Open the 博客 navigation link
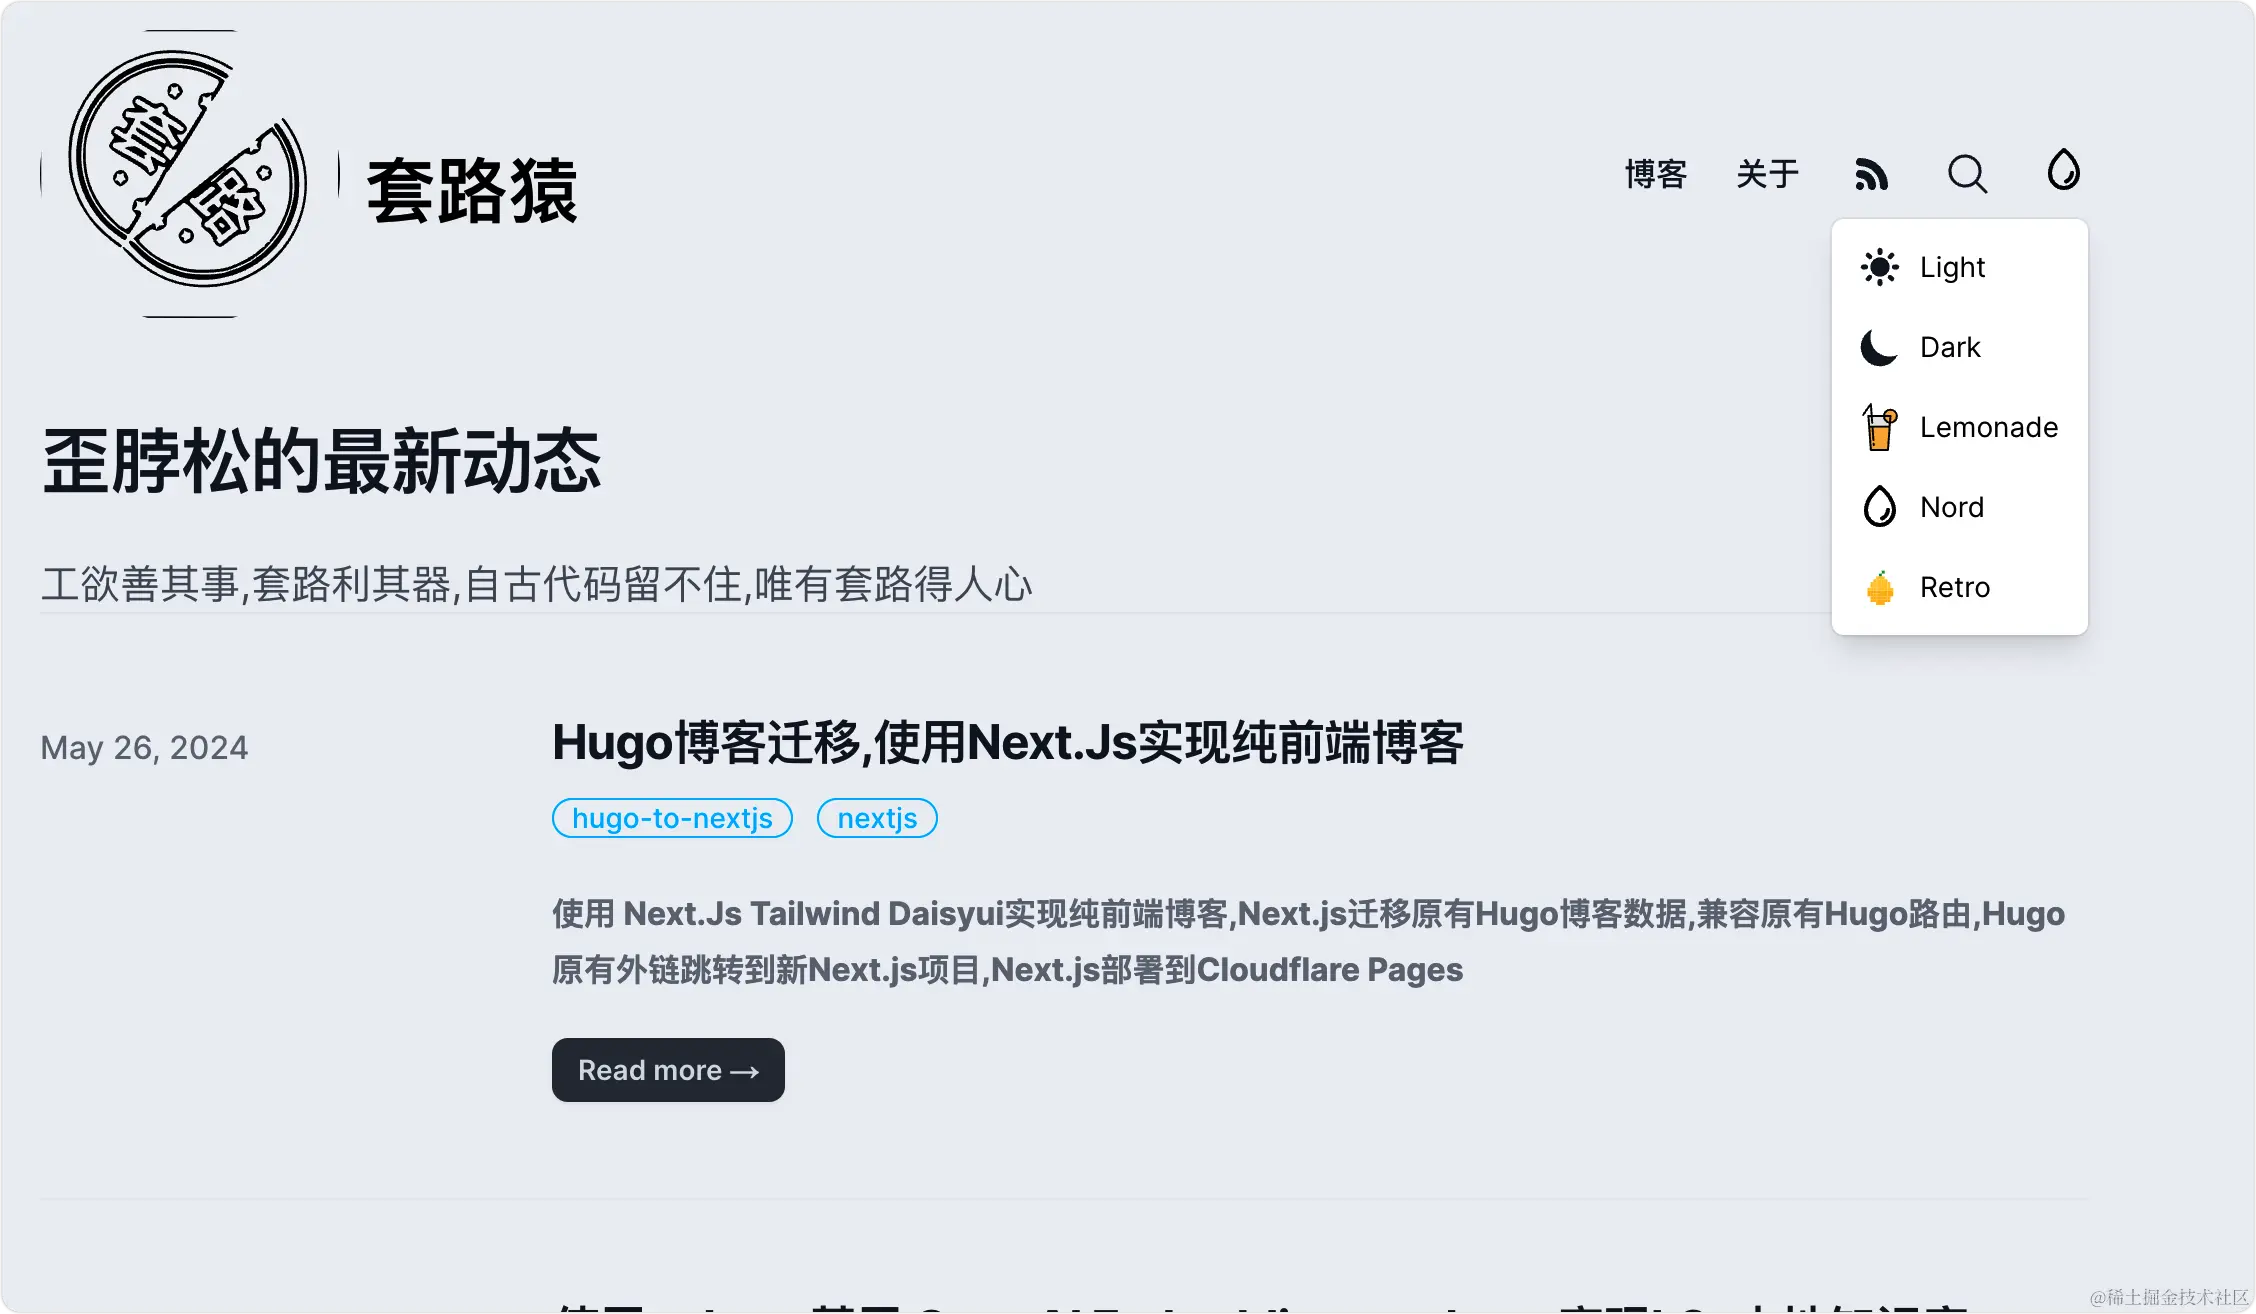Image resolution: width=2256 pixels, height=1314 pixels. (x=1656, y=174)
